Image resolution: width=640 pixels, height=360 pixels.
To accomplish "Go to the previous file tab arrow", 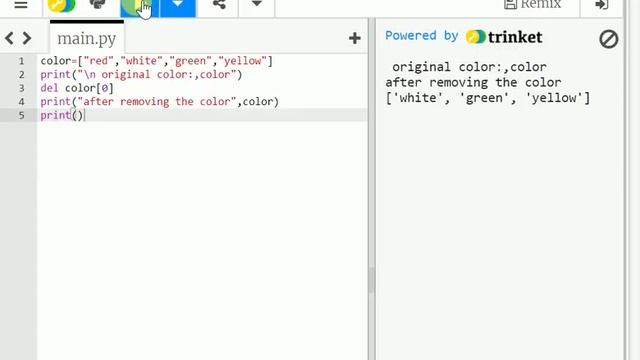I will pos(9,38).
